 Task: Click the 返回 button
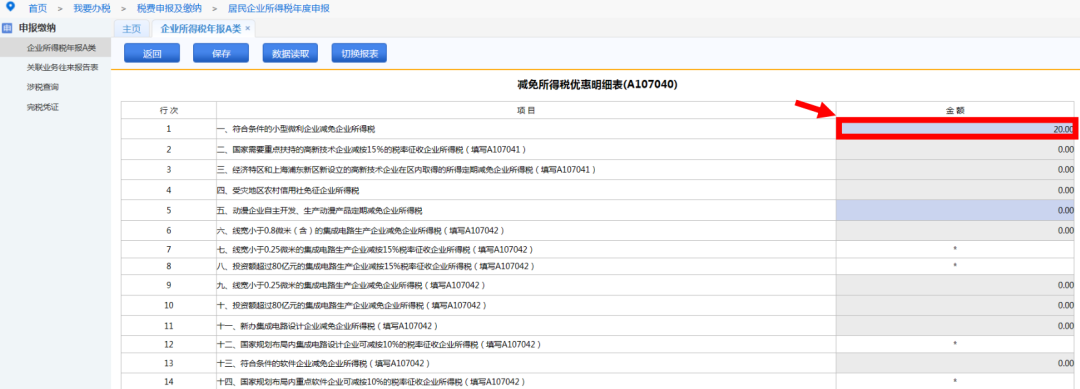tap(152, 54)
